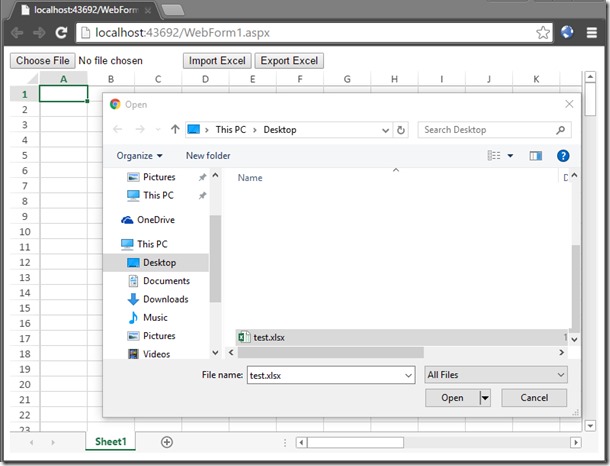Open the All Files type filter
The width and height of the screenshot is (610, 466).
496,375
